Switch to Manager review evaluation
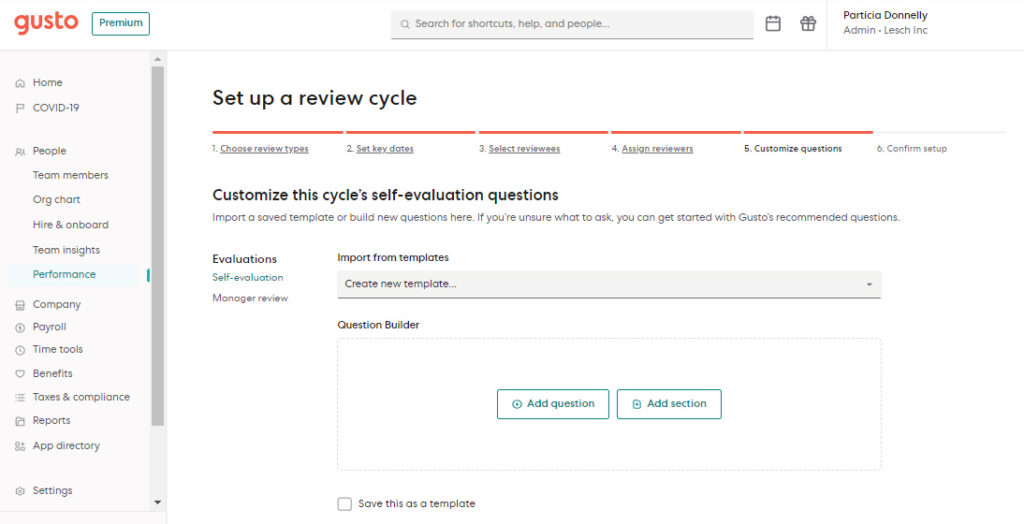1024x524 pixels. [x=250, y=298]
